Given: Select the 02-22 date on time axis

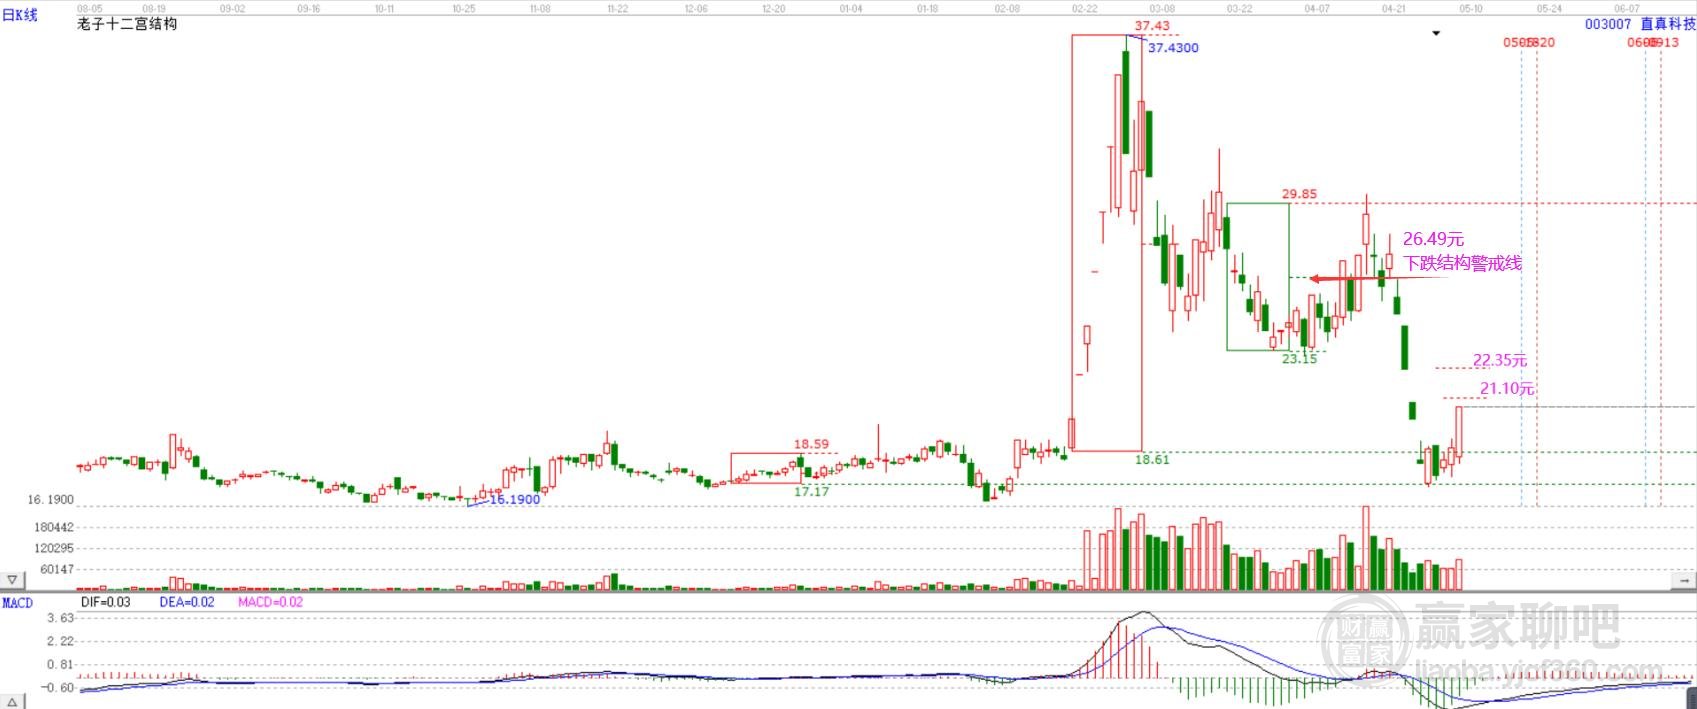Looking at the screenshot, I should coord(1084,8).
